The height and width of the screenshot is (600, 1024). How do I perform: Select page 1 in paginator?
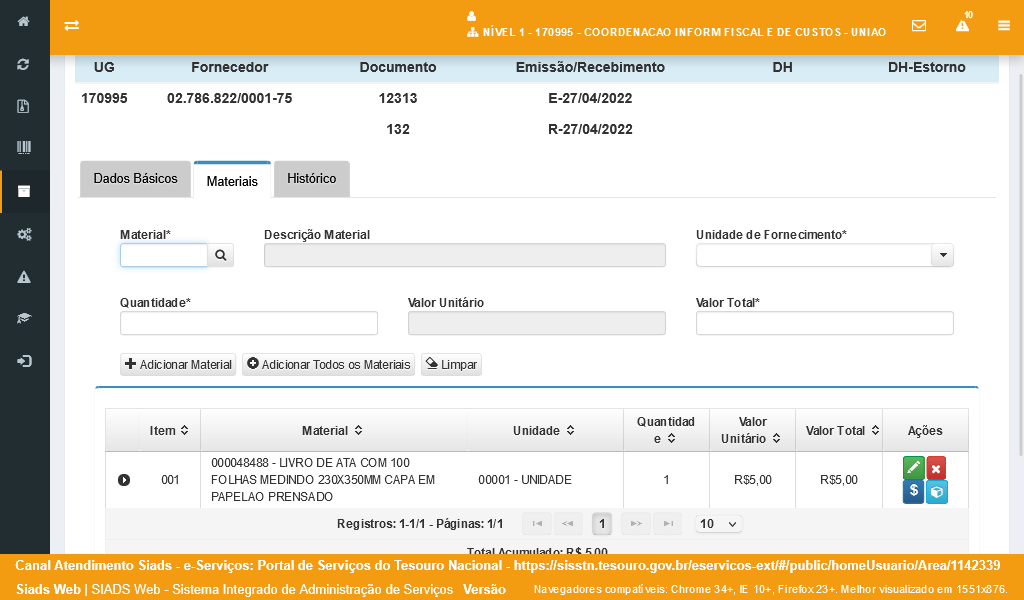point(602,524)
